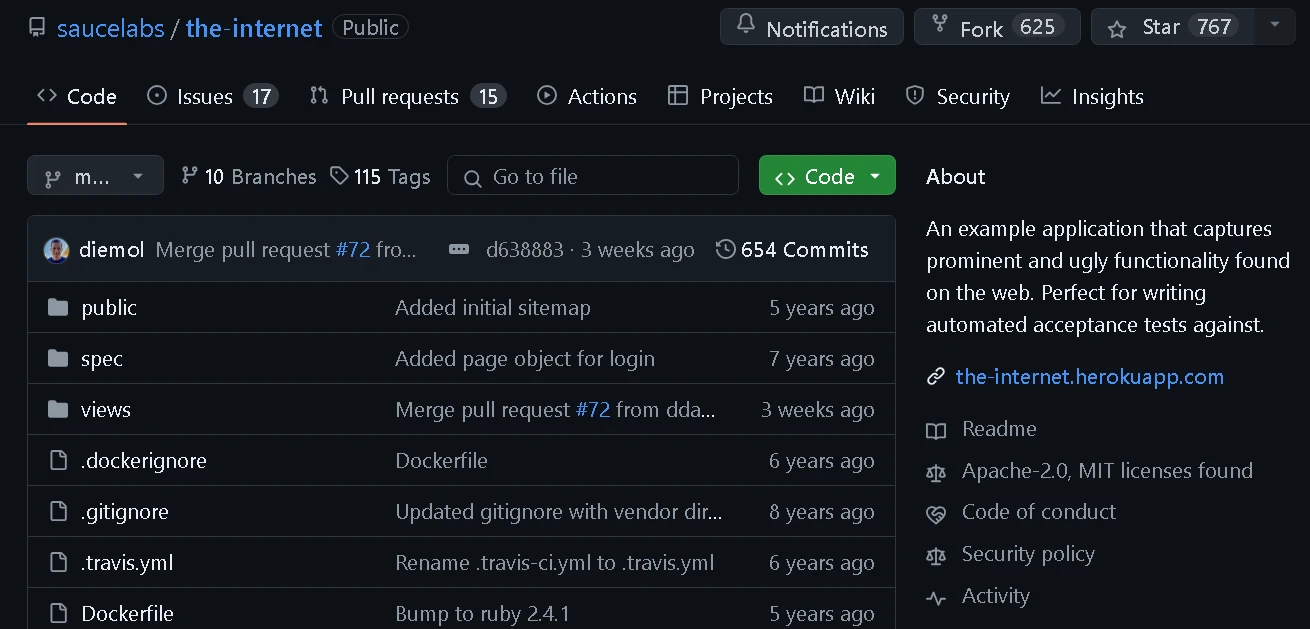The width and height of the screenshot is (1310, 629).
Task: Click the scale icon beside Security policy
Action: 936,555
